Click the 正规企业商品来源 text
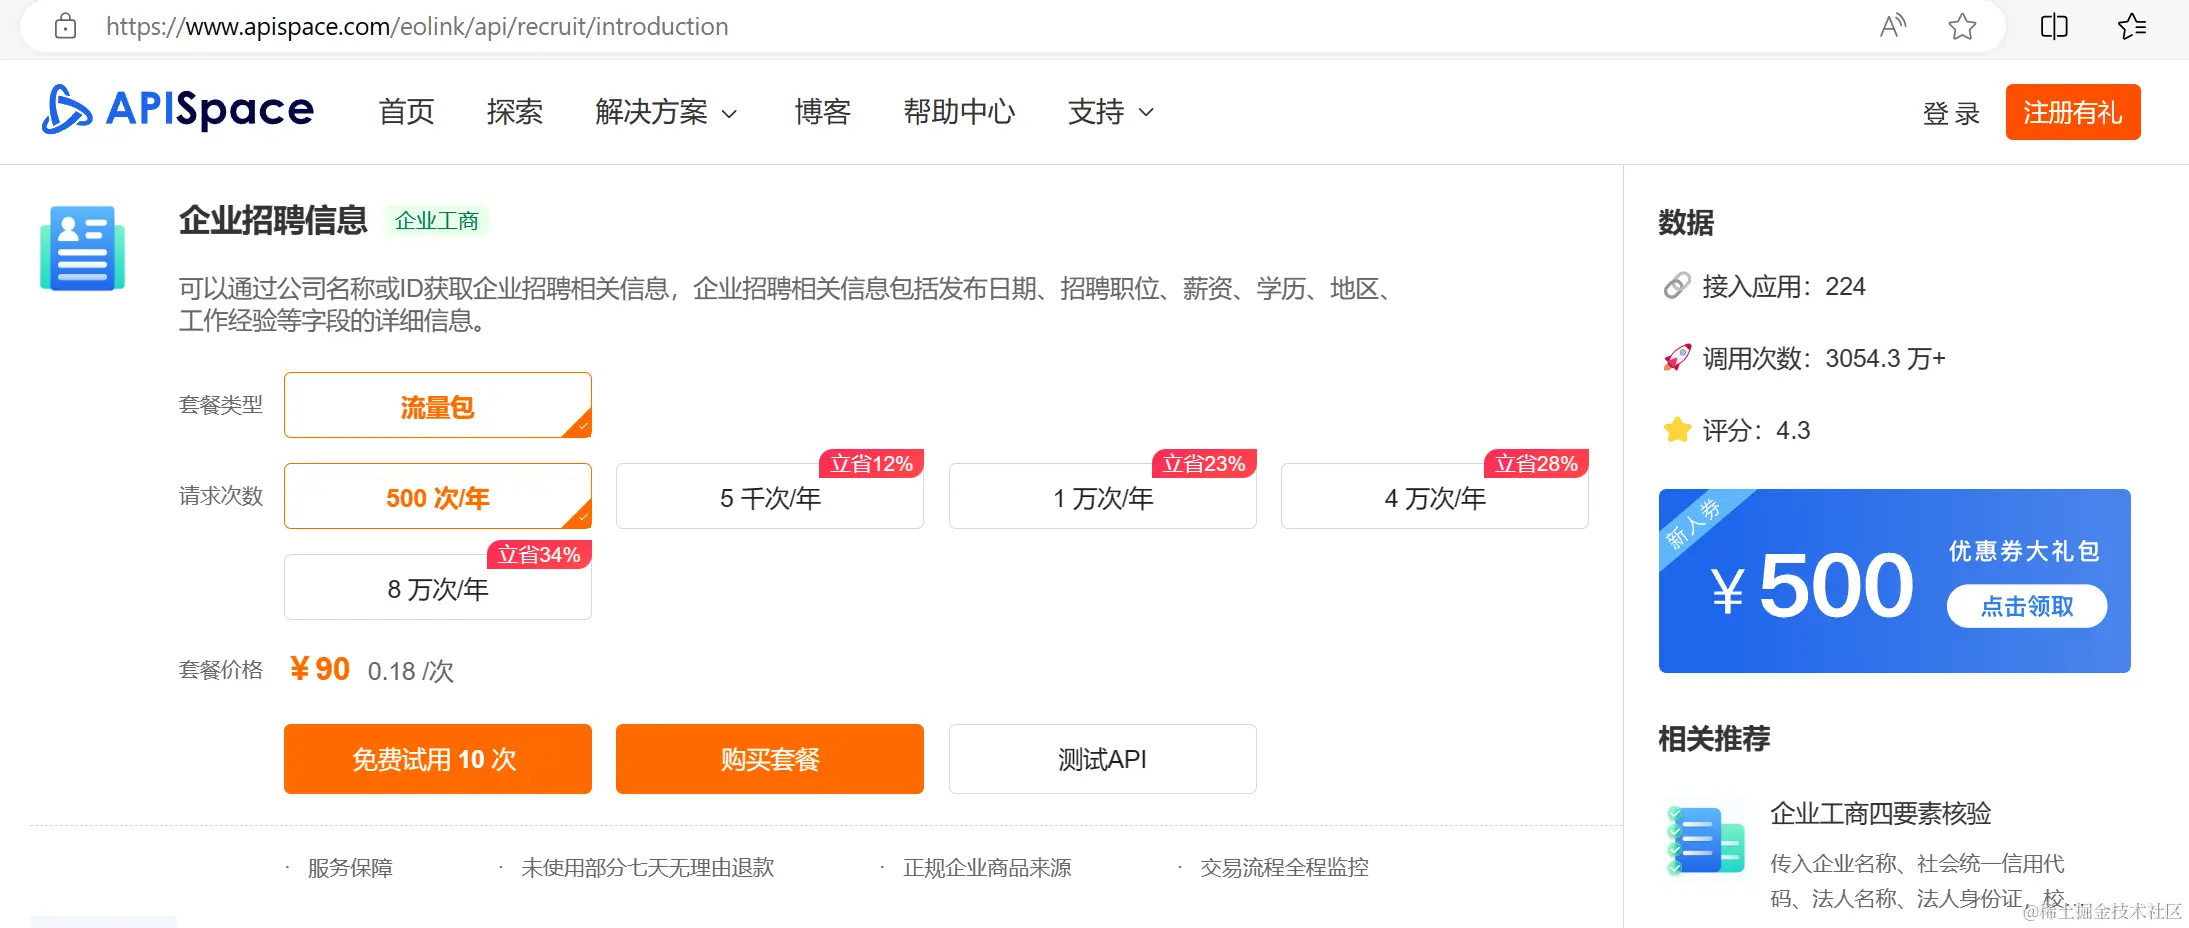 [x=987, y=867]
